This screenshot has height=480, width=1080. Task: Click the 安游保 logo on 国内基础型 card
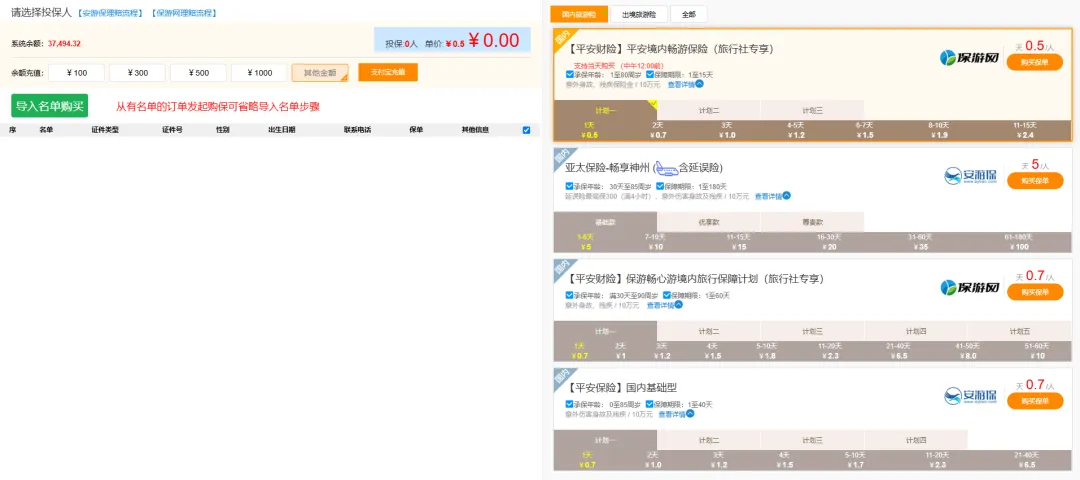970,396
